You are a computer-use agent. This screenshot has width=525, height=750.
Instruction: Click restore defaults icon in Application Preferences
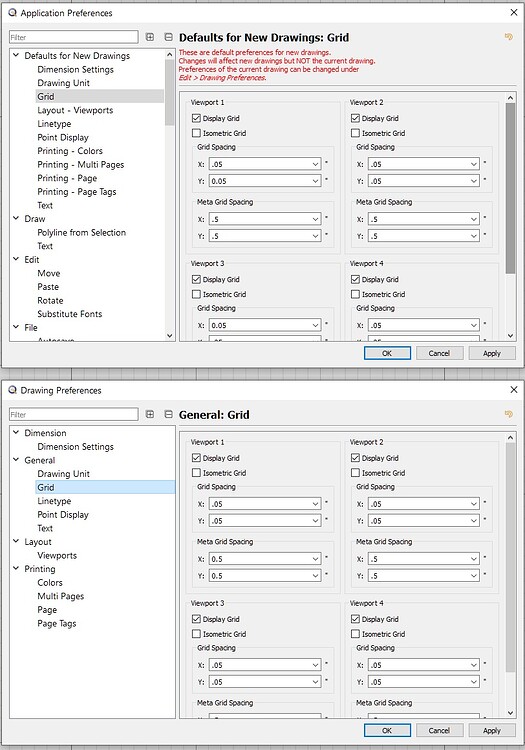509,36
